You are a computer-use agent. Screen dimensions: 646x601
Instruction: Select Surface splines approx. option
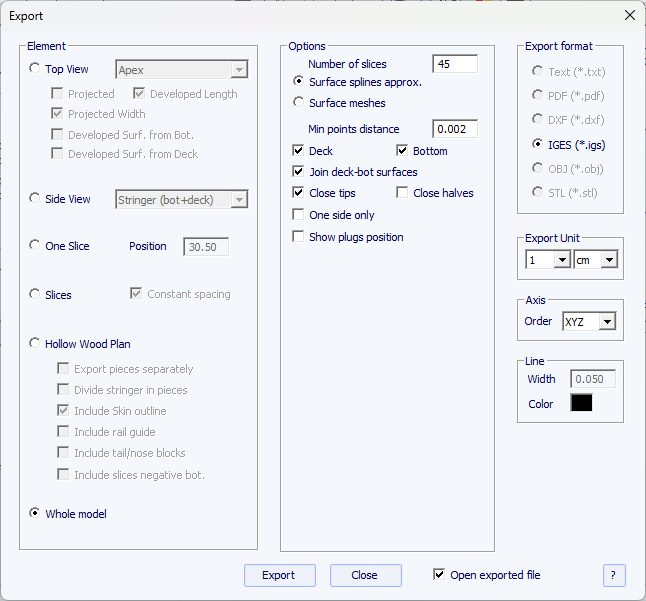tap(298, 81)
